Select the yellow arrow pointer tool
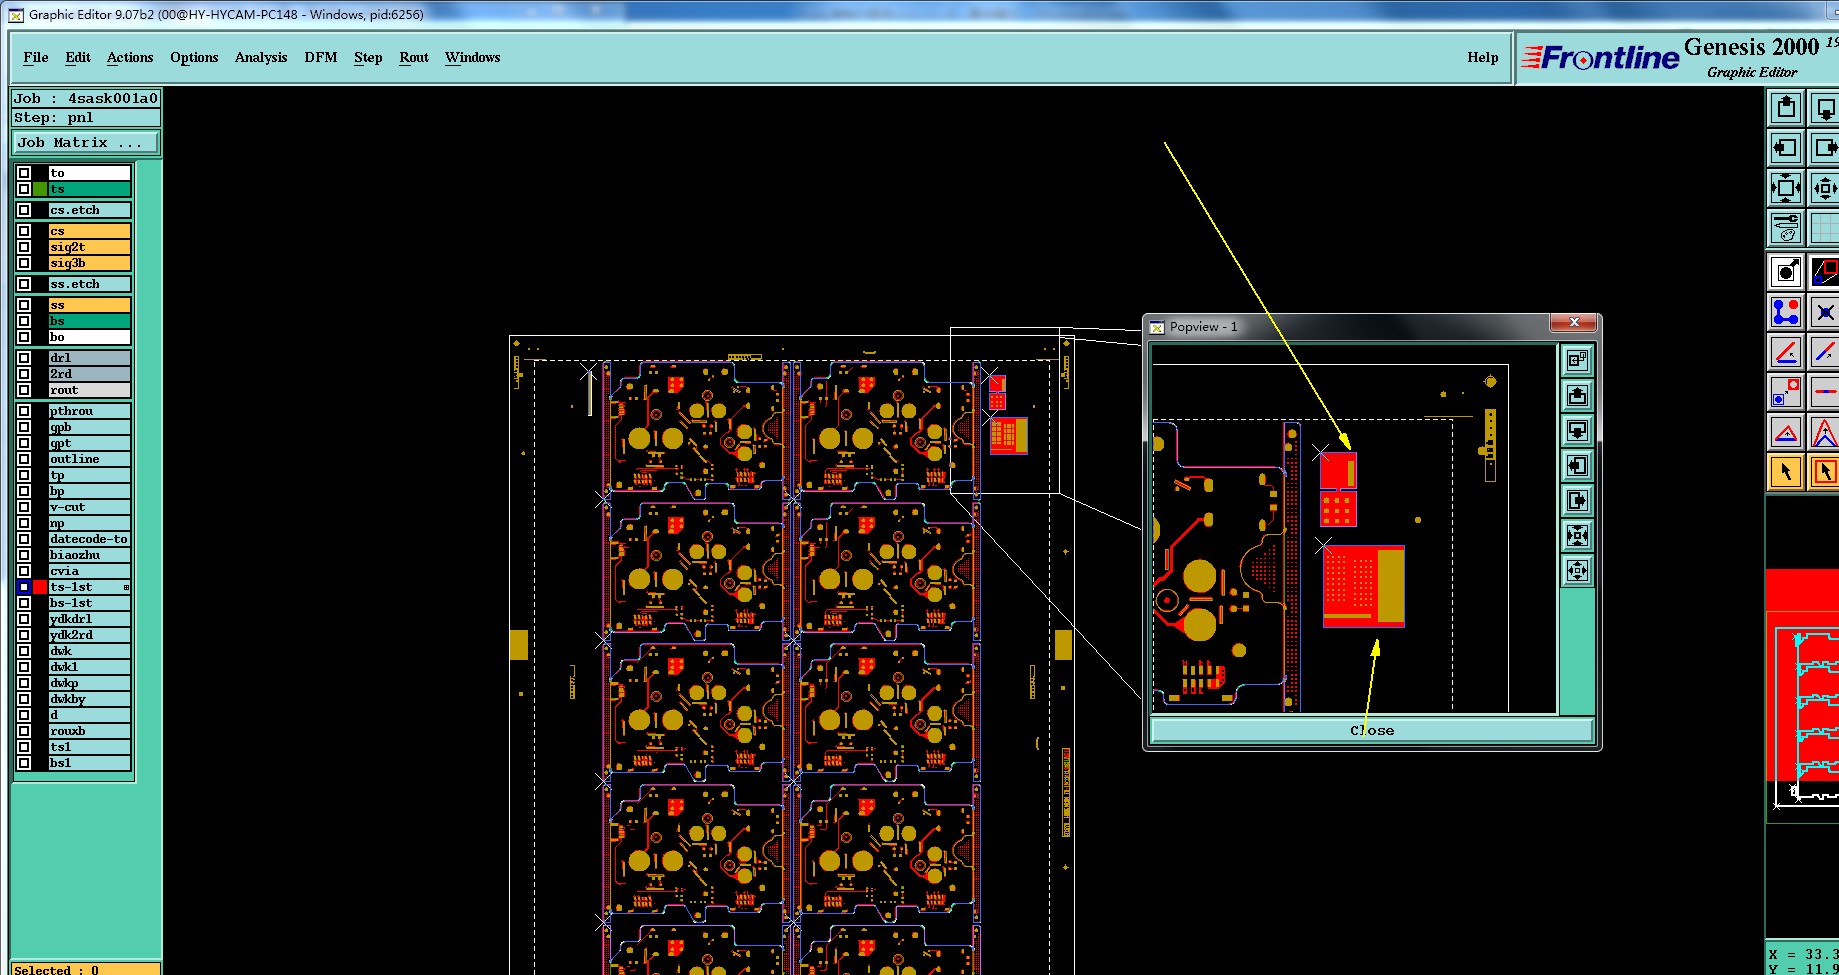Viewport: 1839px width, 975px height. tap(1785, 472)
